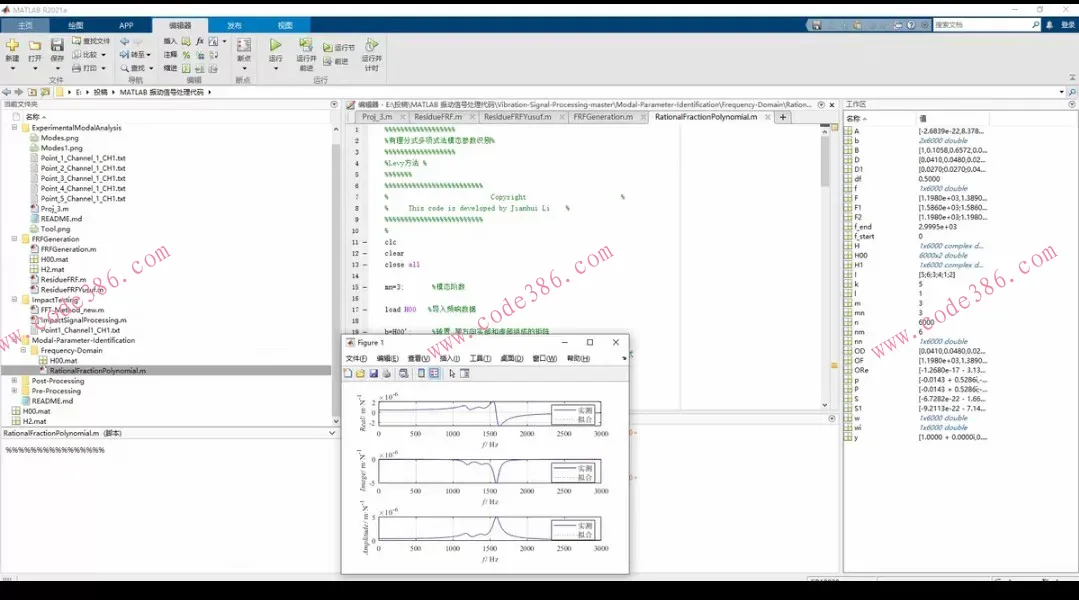This screenshot has height=600, width=1079.
Task: Expand the Pre-Processing folder
Action: (x=14, y=391)
